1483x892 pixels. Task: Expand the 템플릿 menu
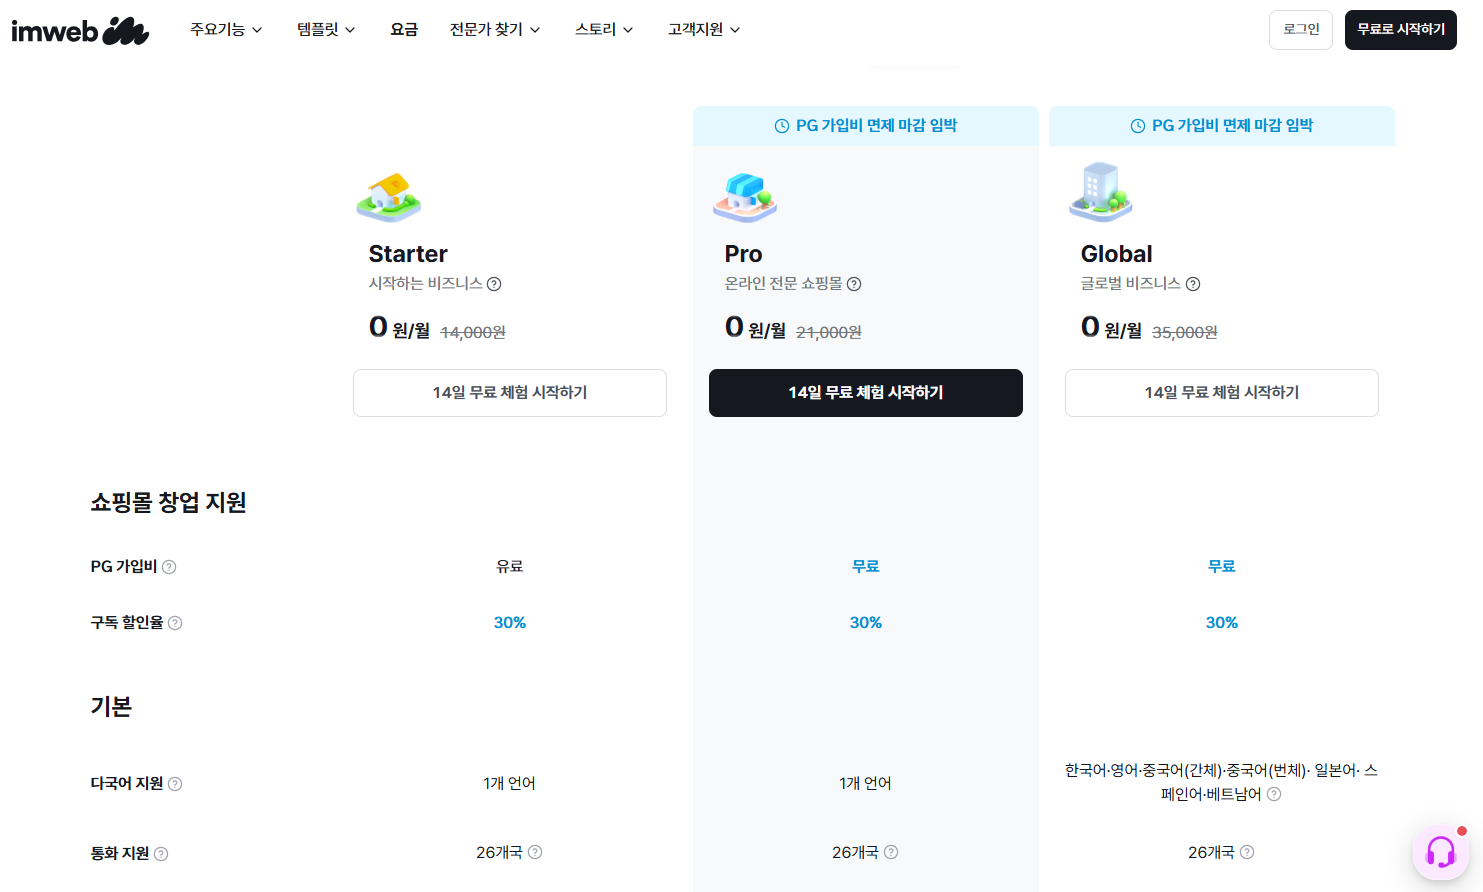point(325,29)
